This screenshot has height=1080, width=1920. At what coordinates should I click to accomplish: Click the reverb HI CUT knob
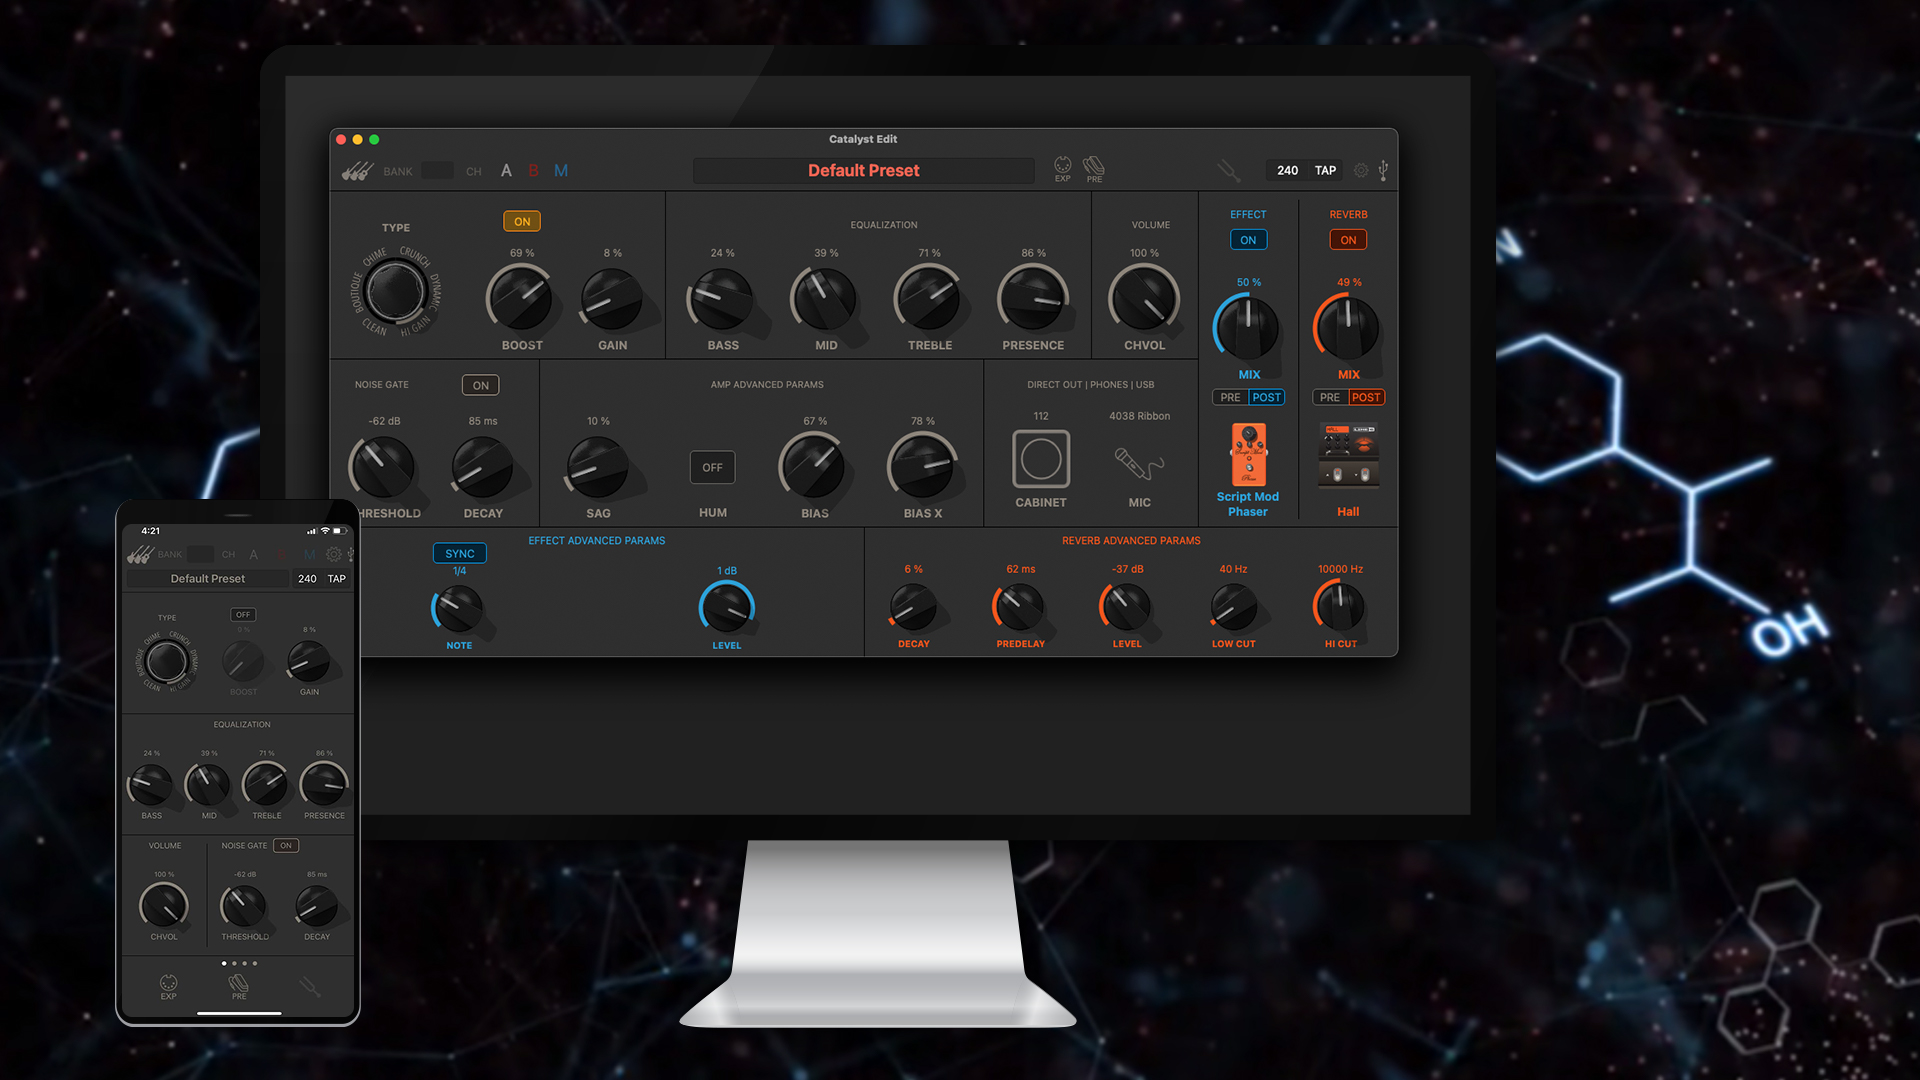coord(1339,606)
